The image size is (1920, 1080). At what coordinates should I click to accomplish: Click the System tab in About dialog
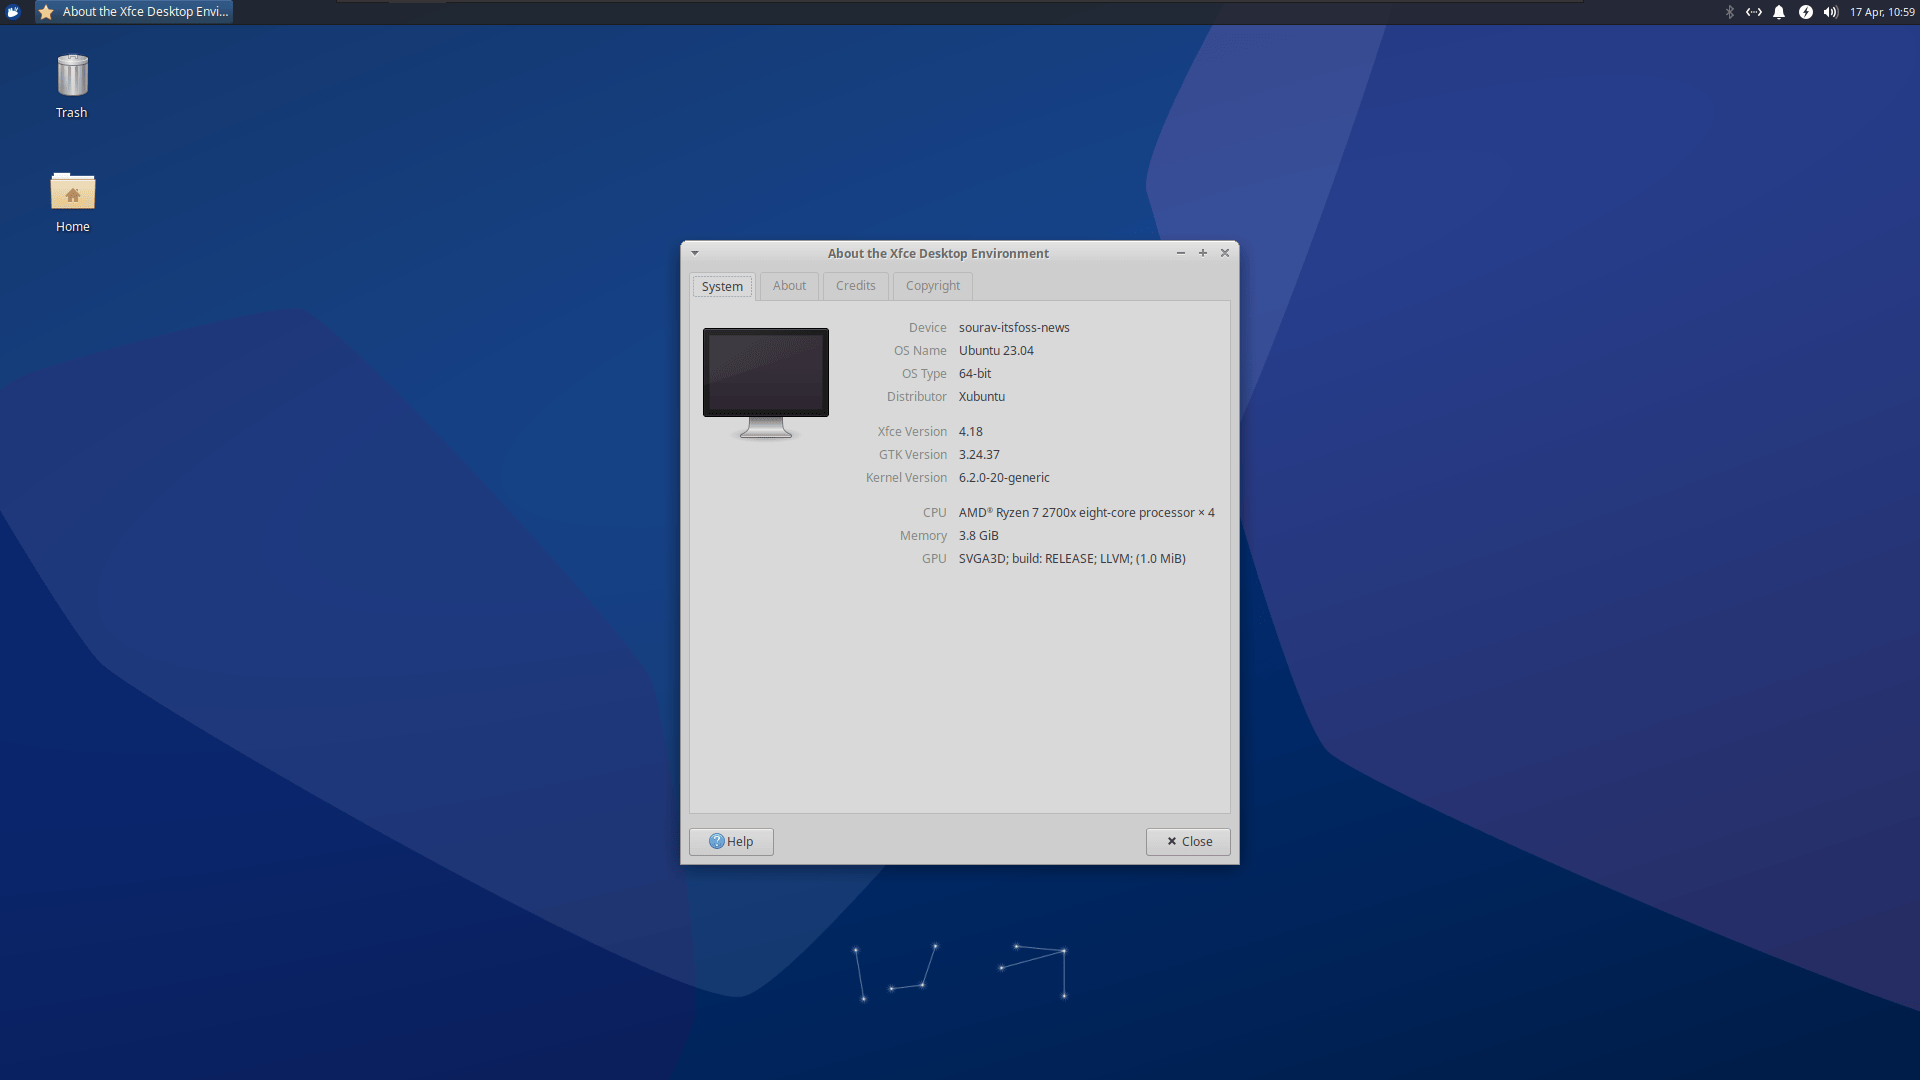pyautogui.click(x=720, y=285)
